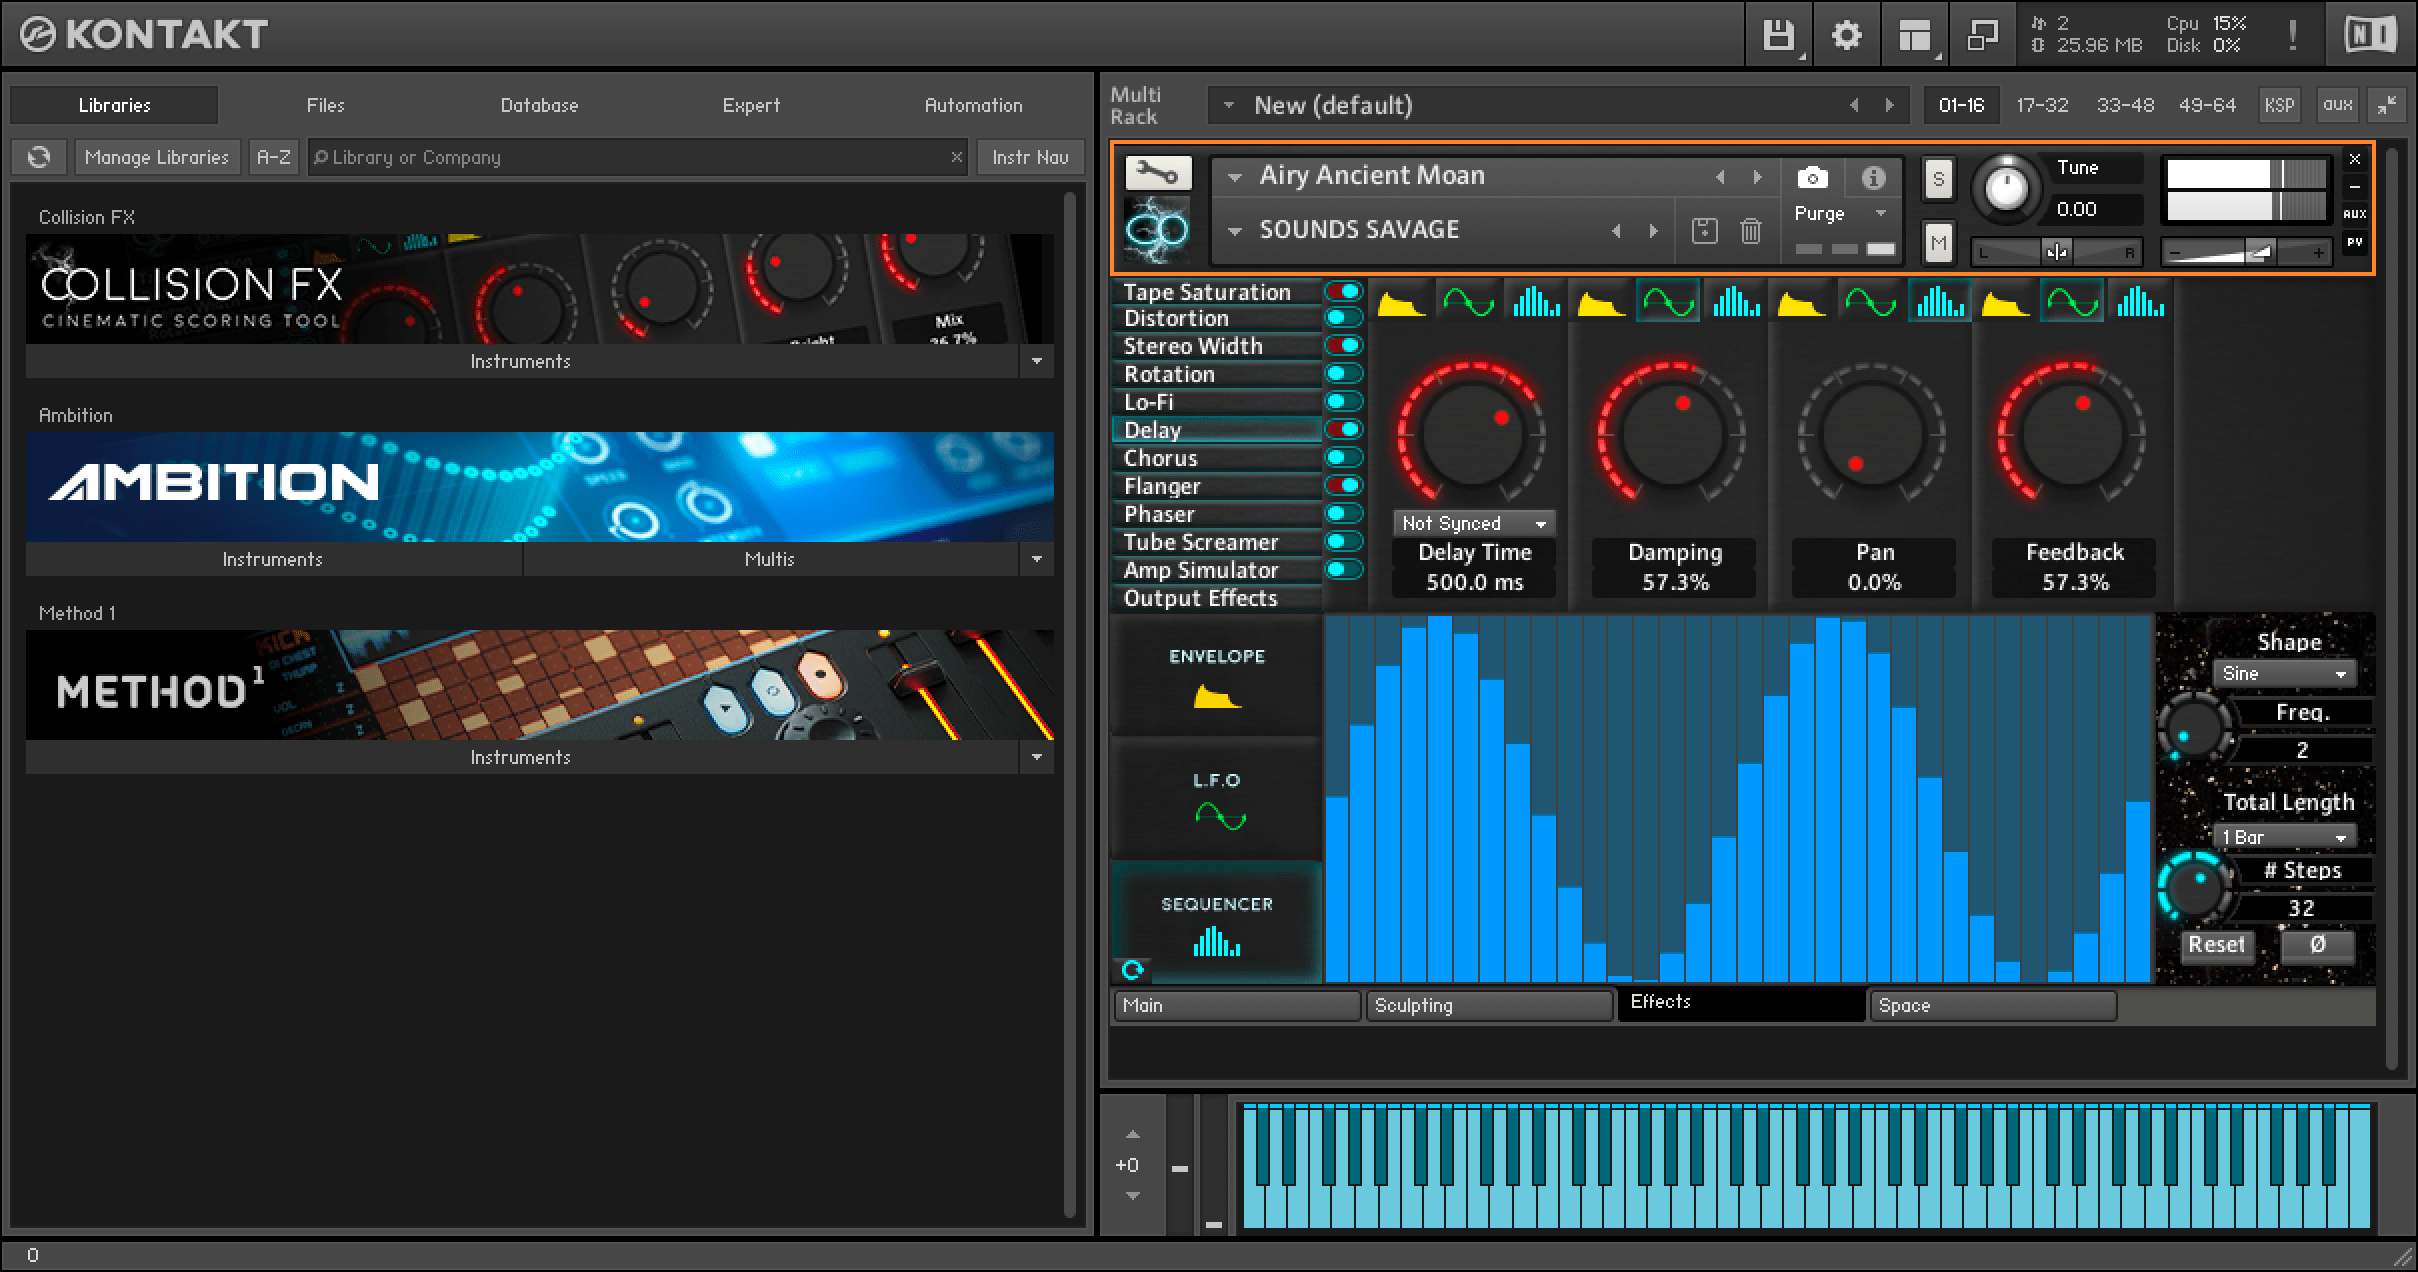Click the sequencer Reset button

(x=2216, y=945)
